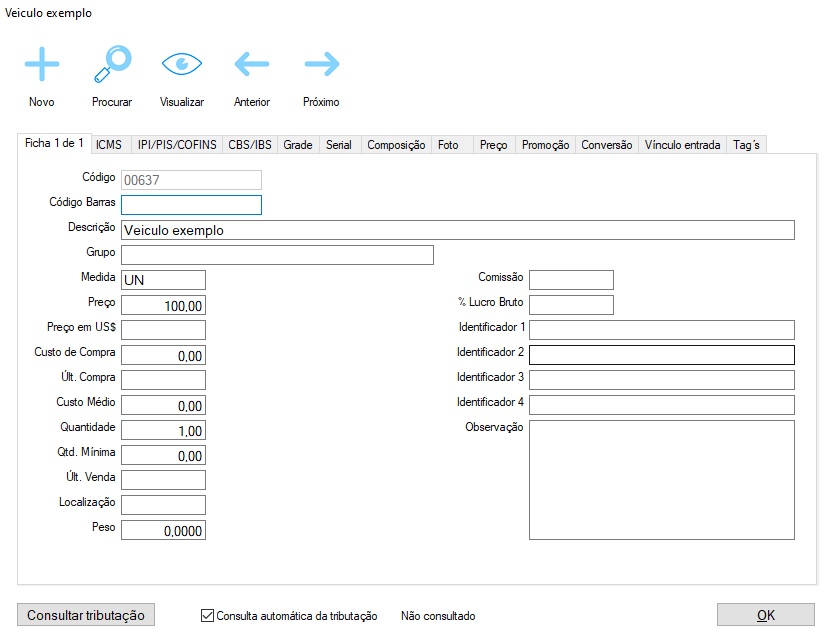Open the Vínculo entrada tab
The width and height of the screenshot is (836, 642).
tap(683, 145)
